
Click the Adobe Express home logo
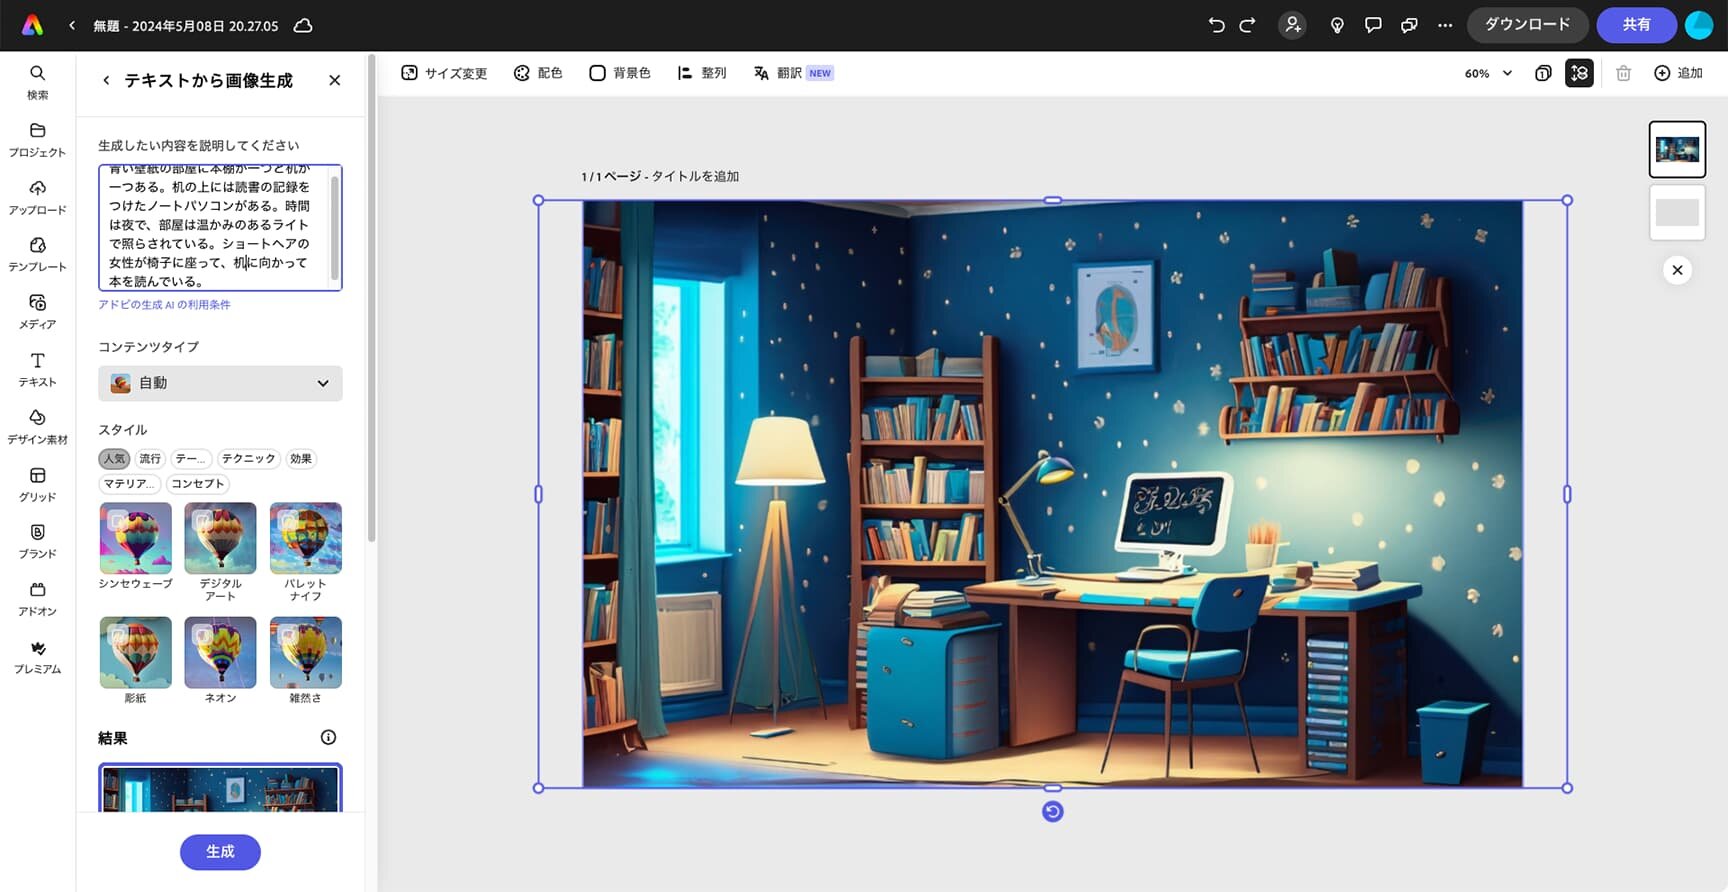pyautogui.click(x=33, y=25)
